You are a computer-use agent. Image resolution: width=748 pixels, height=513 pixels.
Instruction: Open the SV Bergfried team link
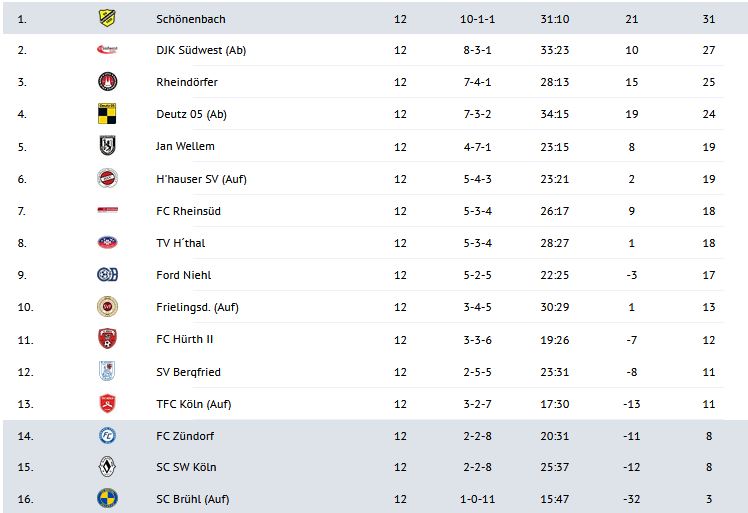point(188,372)
